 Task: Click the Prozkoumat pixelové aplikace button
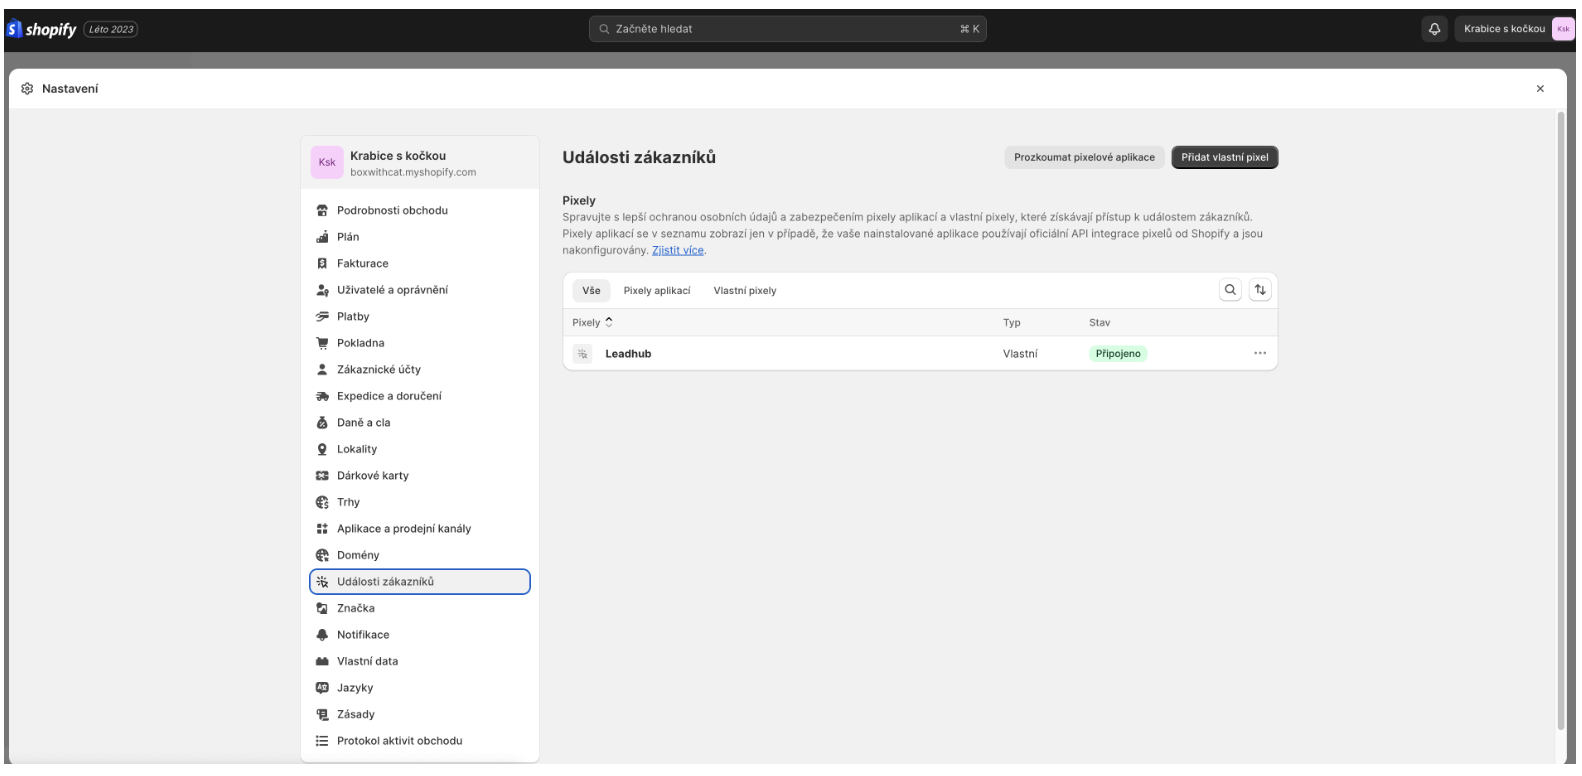point(1084,157)
